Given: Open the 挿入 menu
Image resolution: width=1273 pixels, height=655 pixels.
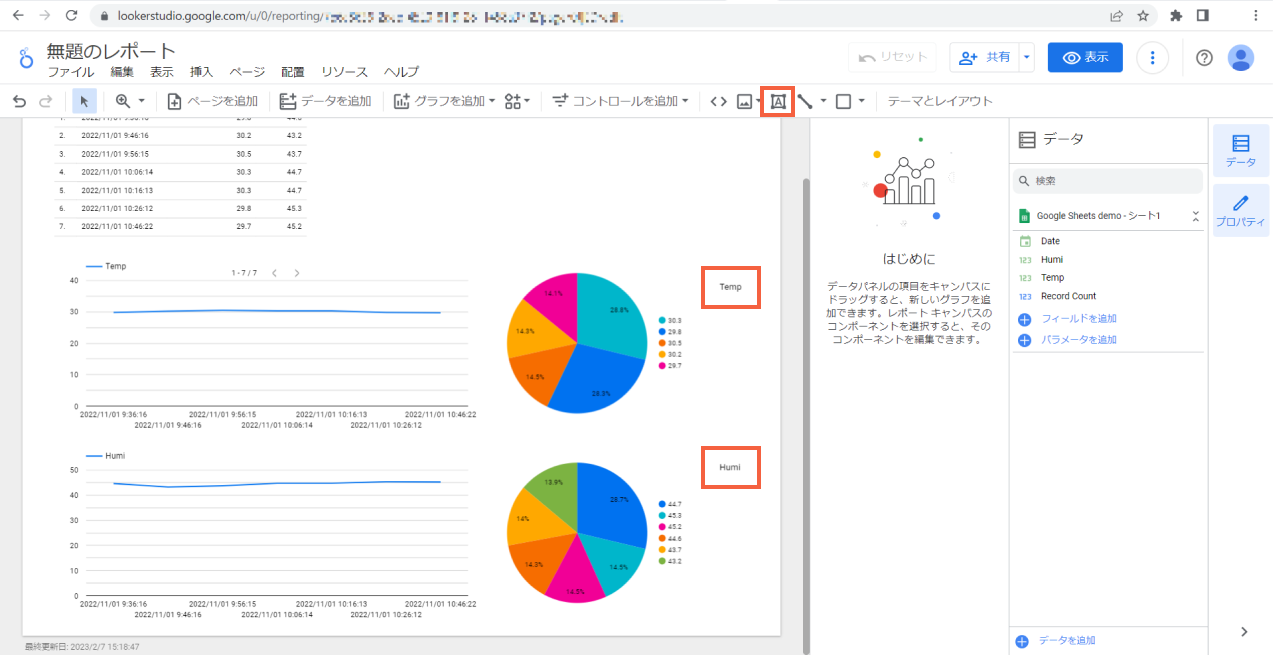Looking at the screenshot, I should (x=200, y=72).
